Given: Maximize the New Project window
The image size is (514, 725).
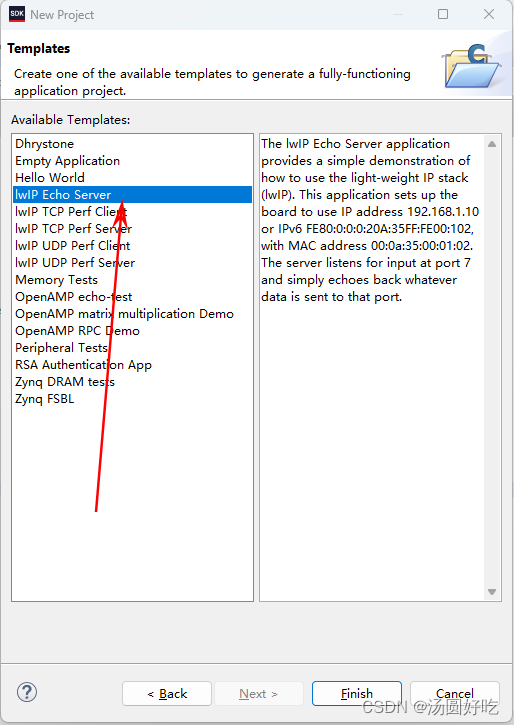Looking at the screenshot, I should [x=443, y=14].
